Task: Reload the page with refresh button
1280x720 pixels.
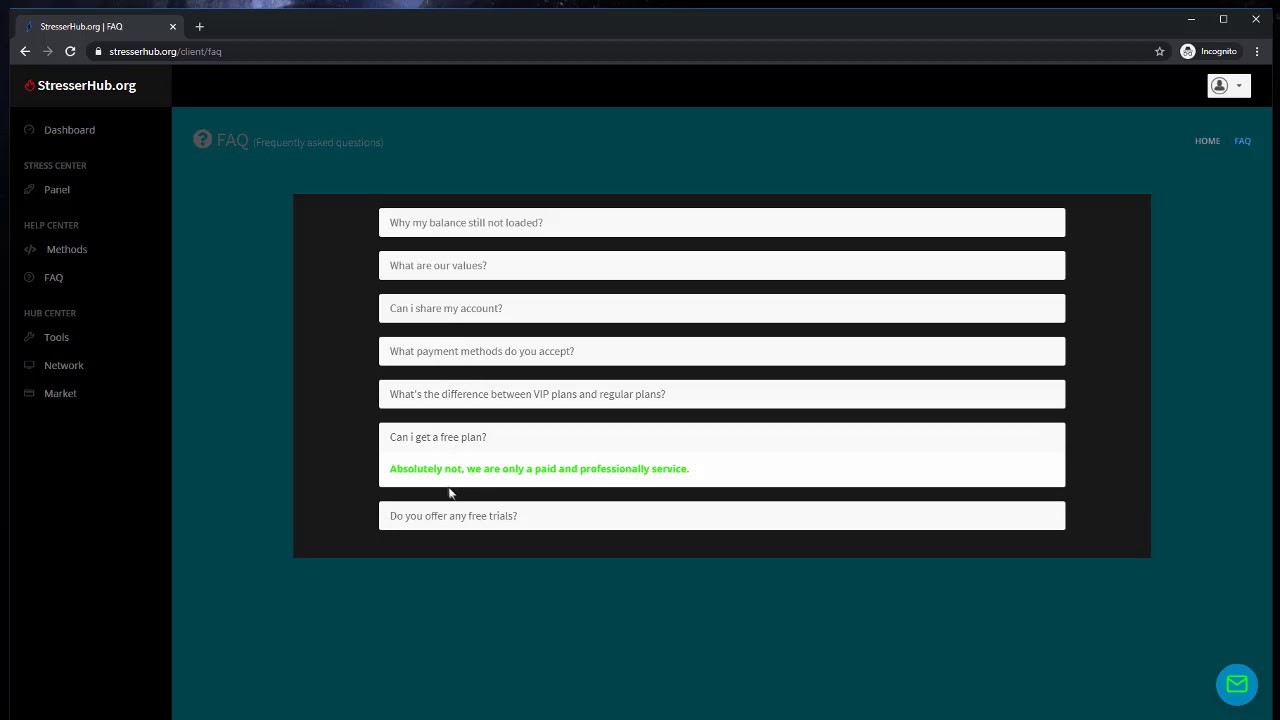Action: (x=70, y=51)
